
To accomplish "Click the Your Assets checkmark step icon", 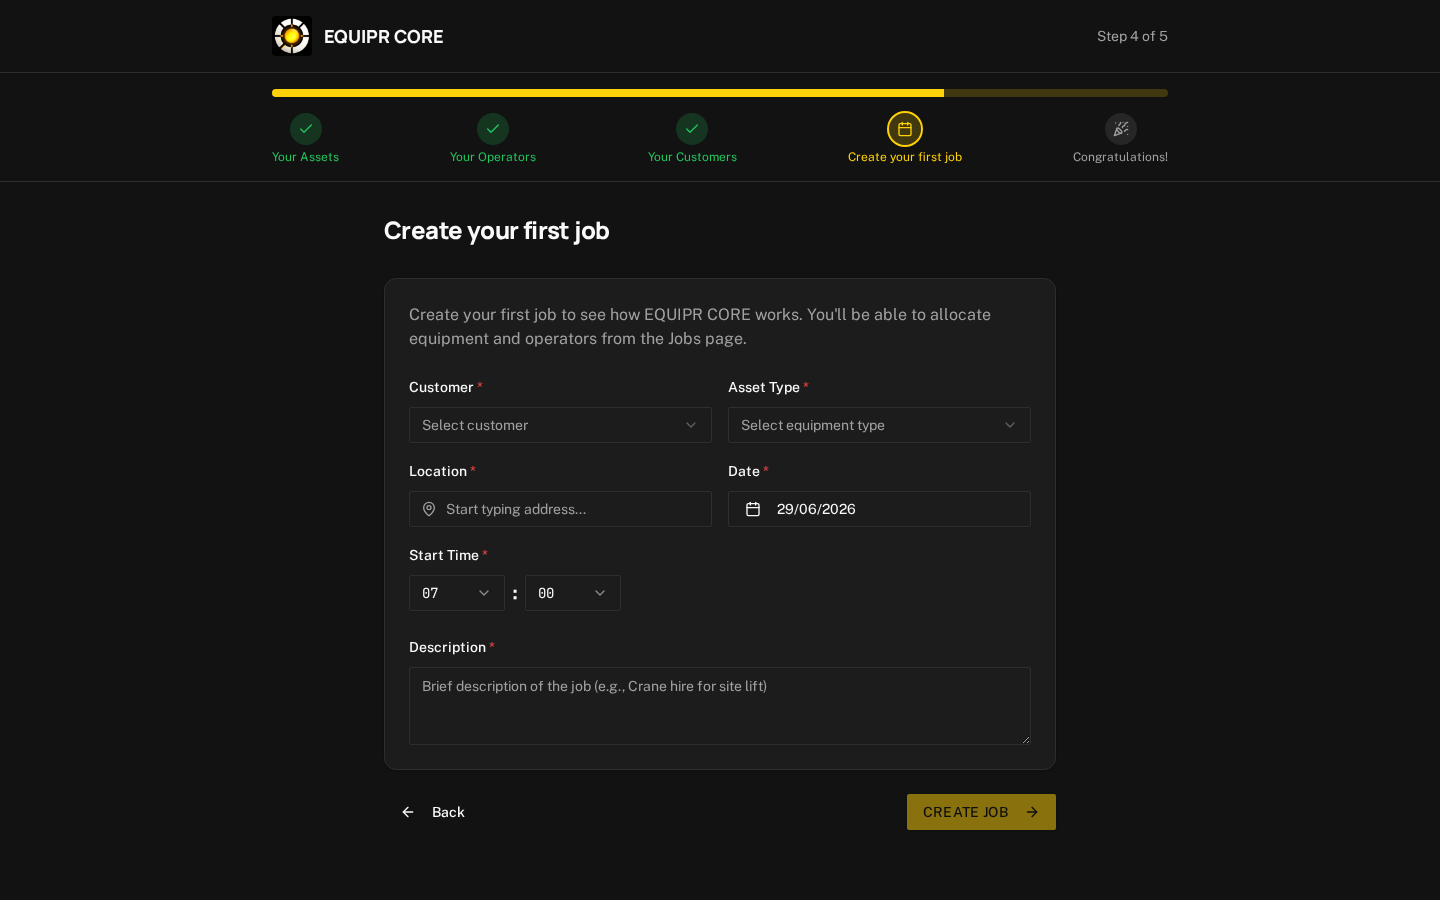I will point(306,129).
